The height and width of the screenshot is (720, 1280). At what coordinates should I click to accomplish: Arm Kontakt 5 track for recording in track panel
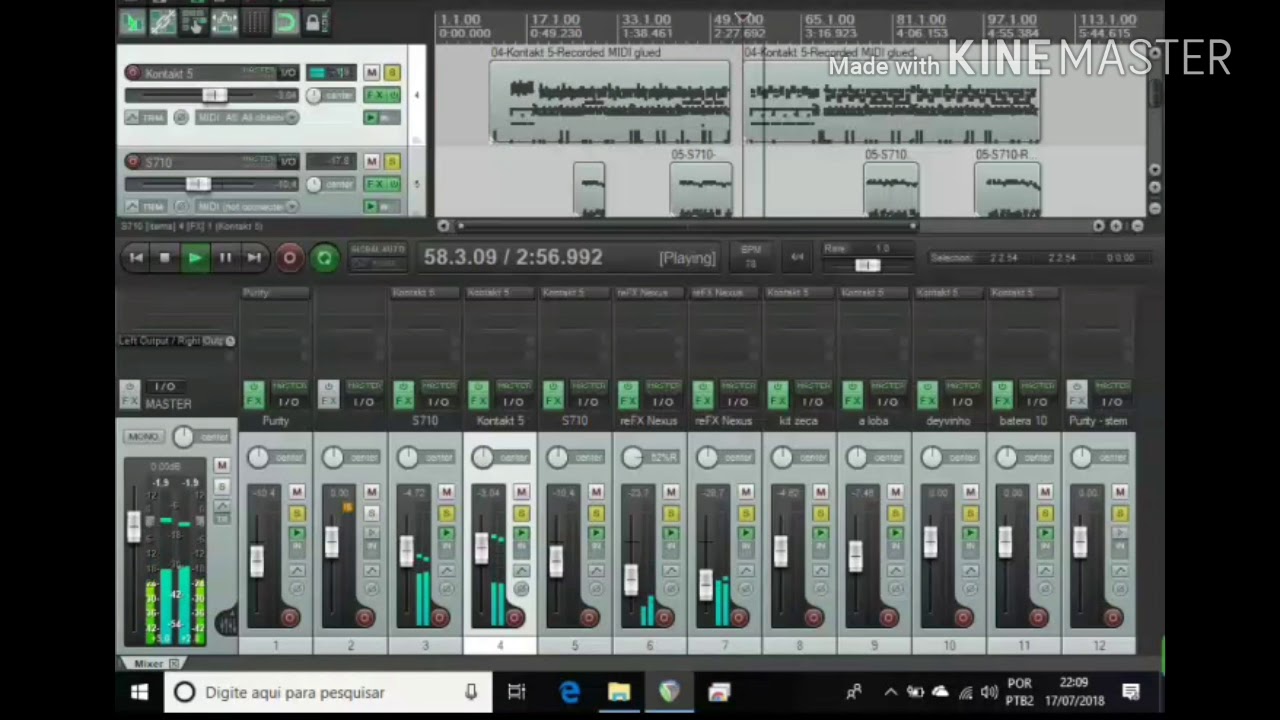pyautogui.click(x=133, y=73)
